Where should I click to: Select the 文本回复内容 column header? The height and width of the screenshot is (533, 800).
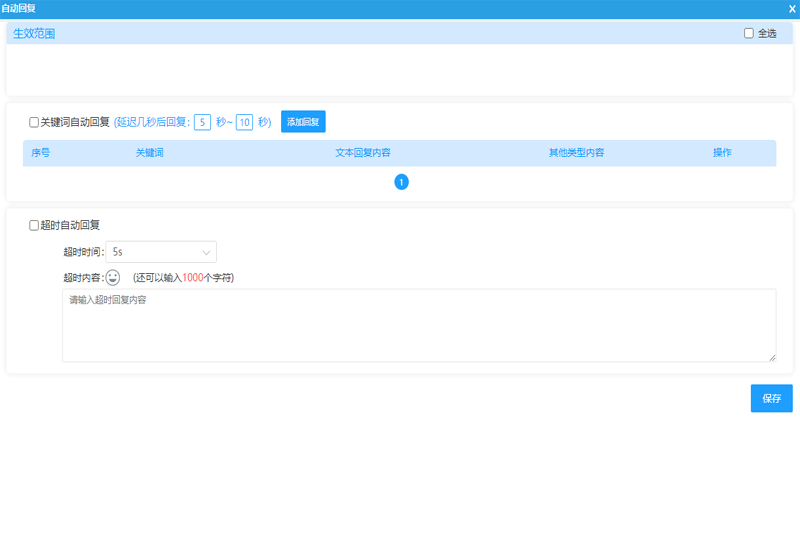(362, 153)
